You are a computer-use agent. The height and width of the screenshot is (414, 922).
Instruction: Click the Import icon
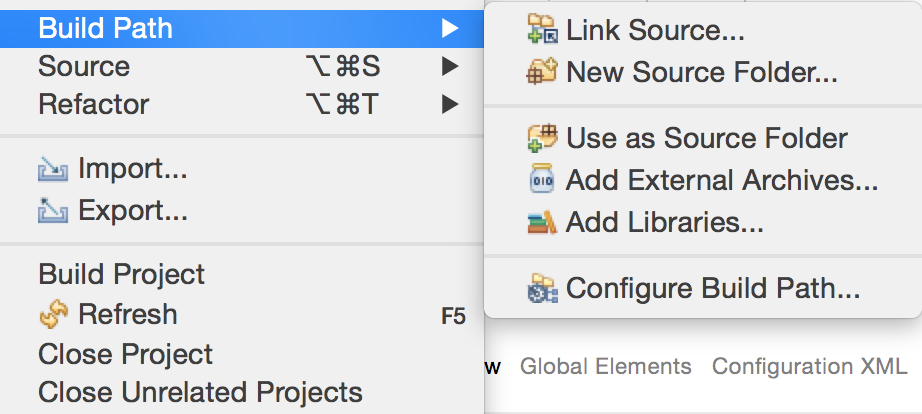[52, 171]
